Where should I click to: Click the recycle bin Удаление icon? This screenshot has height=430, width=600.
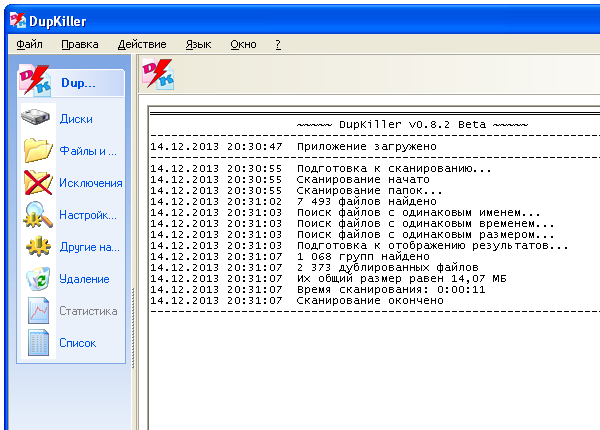(38, 279)
